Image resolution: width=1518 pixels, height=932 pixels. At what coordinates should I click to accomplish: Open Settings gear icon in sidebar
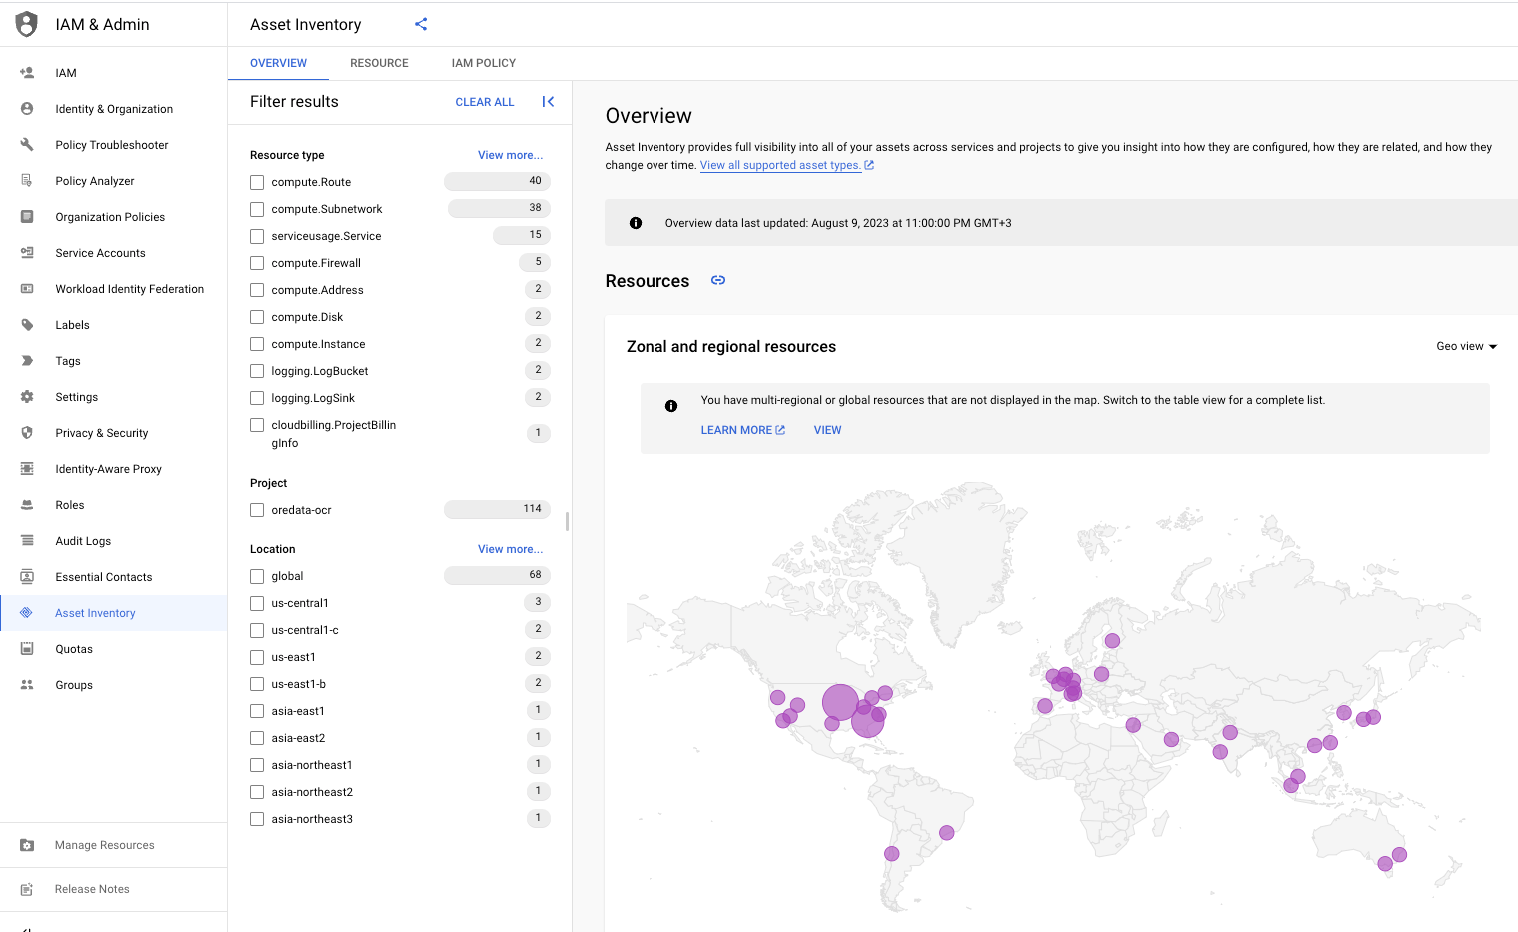pos(27,397)
